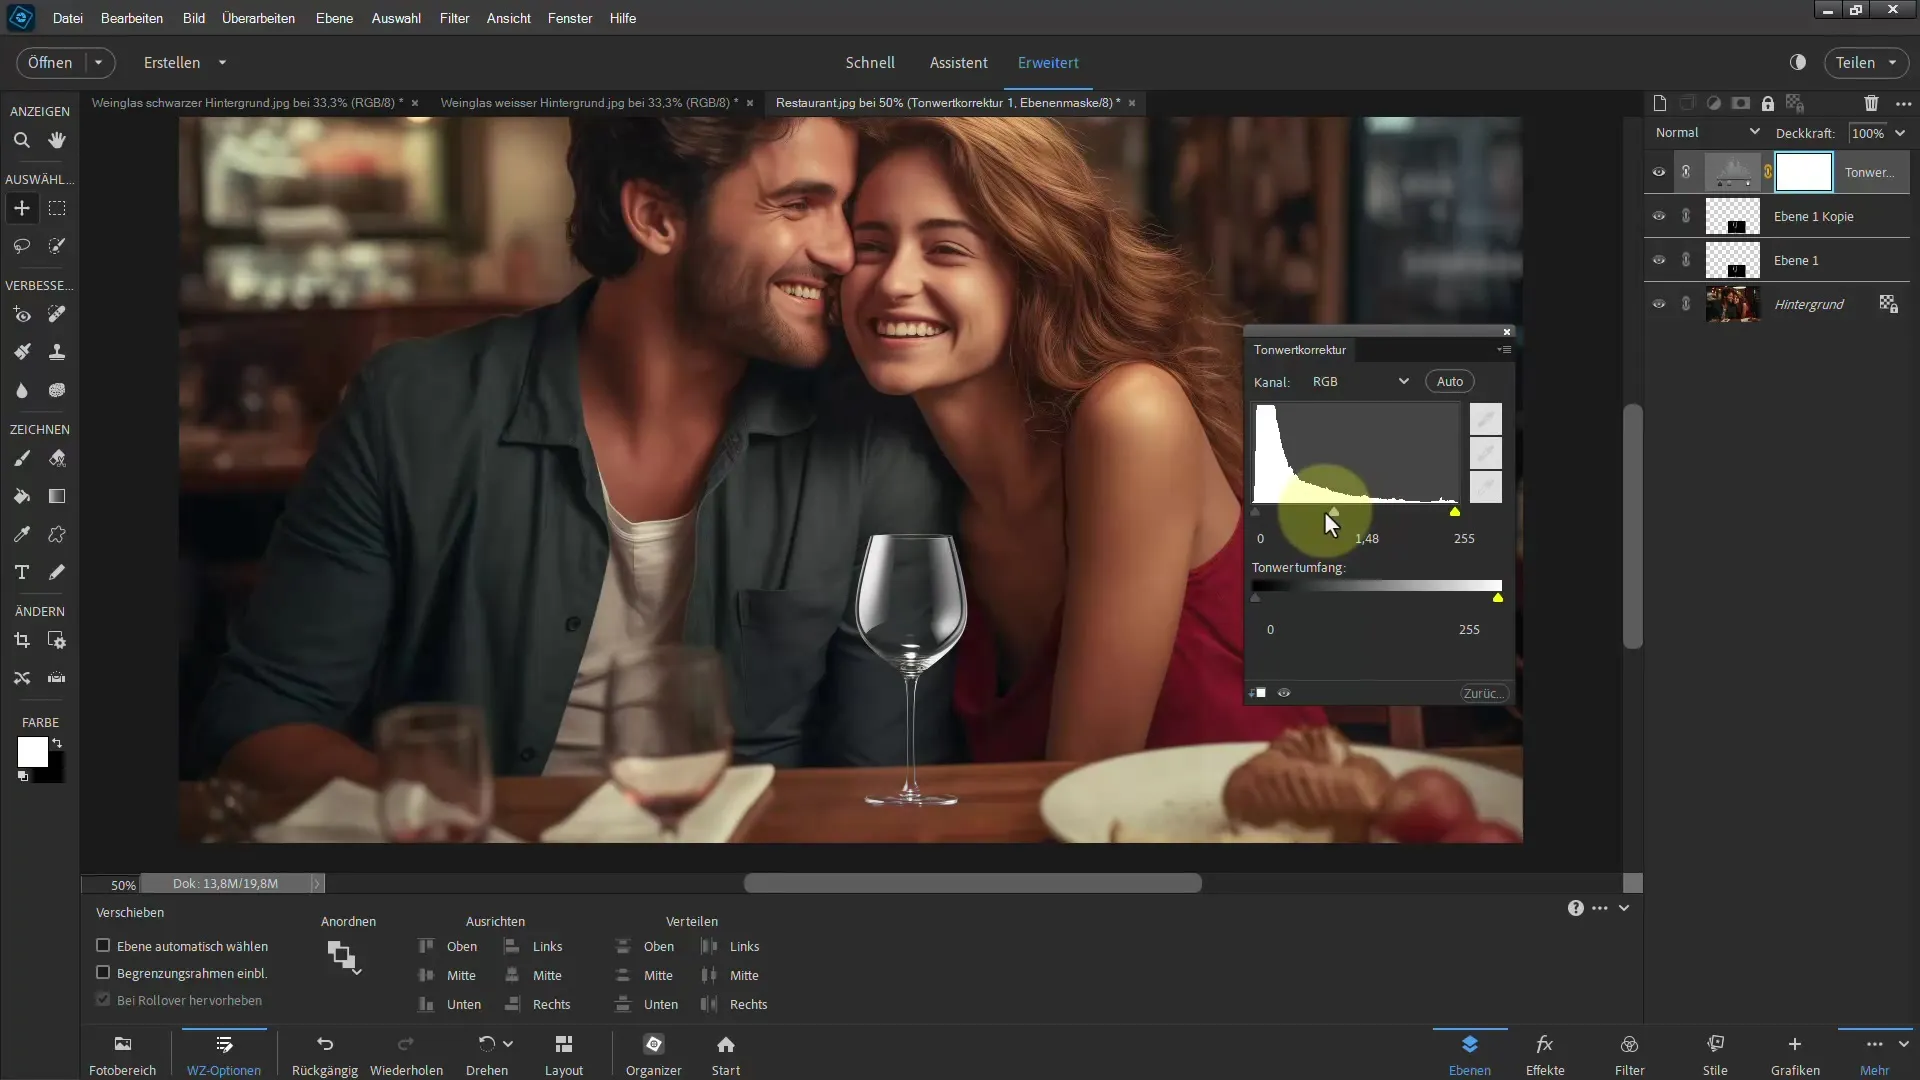
Task: Open the Kanal dropdown in Tonwertkorrektur
Action: coord(1357,381)
